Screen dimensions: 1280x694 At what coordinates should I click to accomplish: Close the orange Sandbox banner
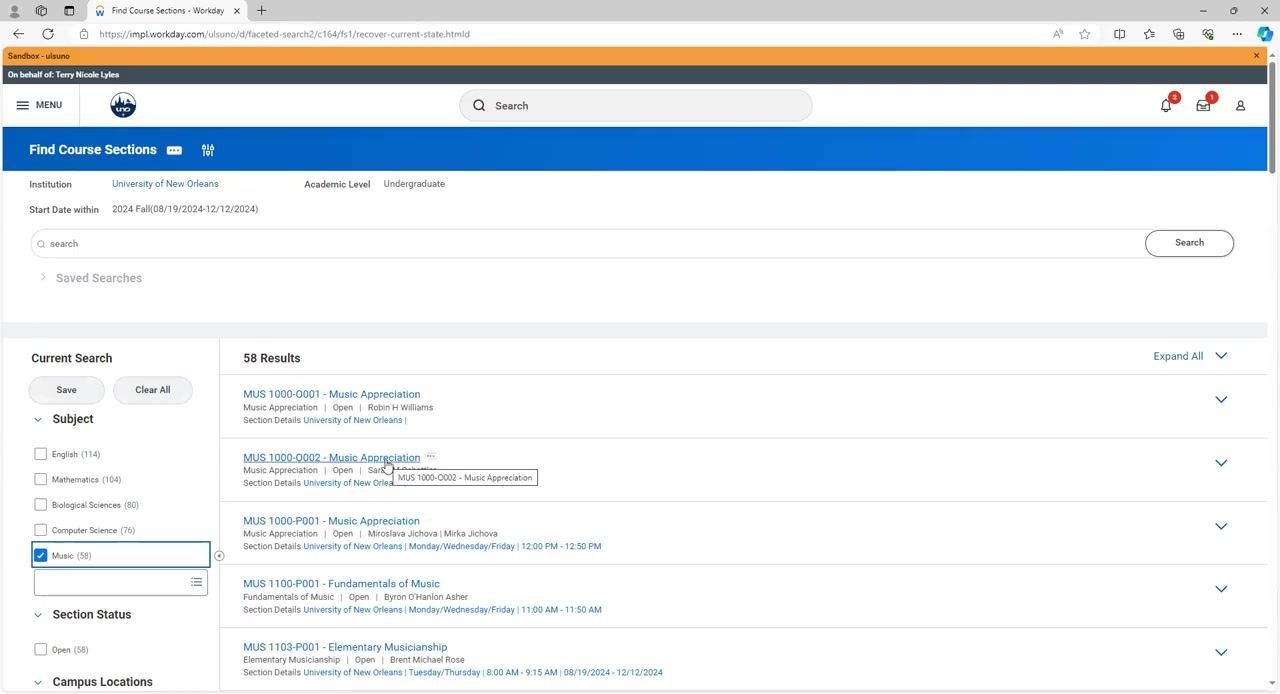coord(1257,56)
